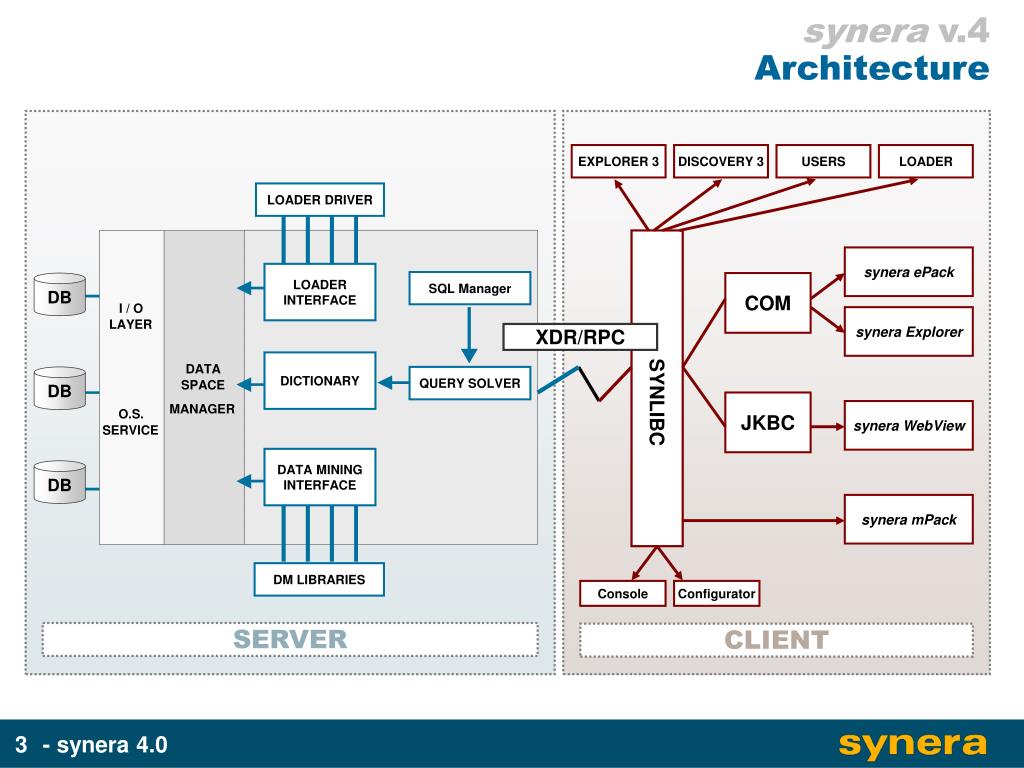
Task: Click the bottom DB cylinder icon
Action: pos(59,483)
